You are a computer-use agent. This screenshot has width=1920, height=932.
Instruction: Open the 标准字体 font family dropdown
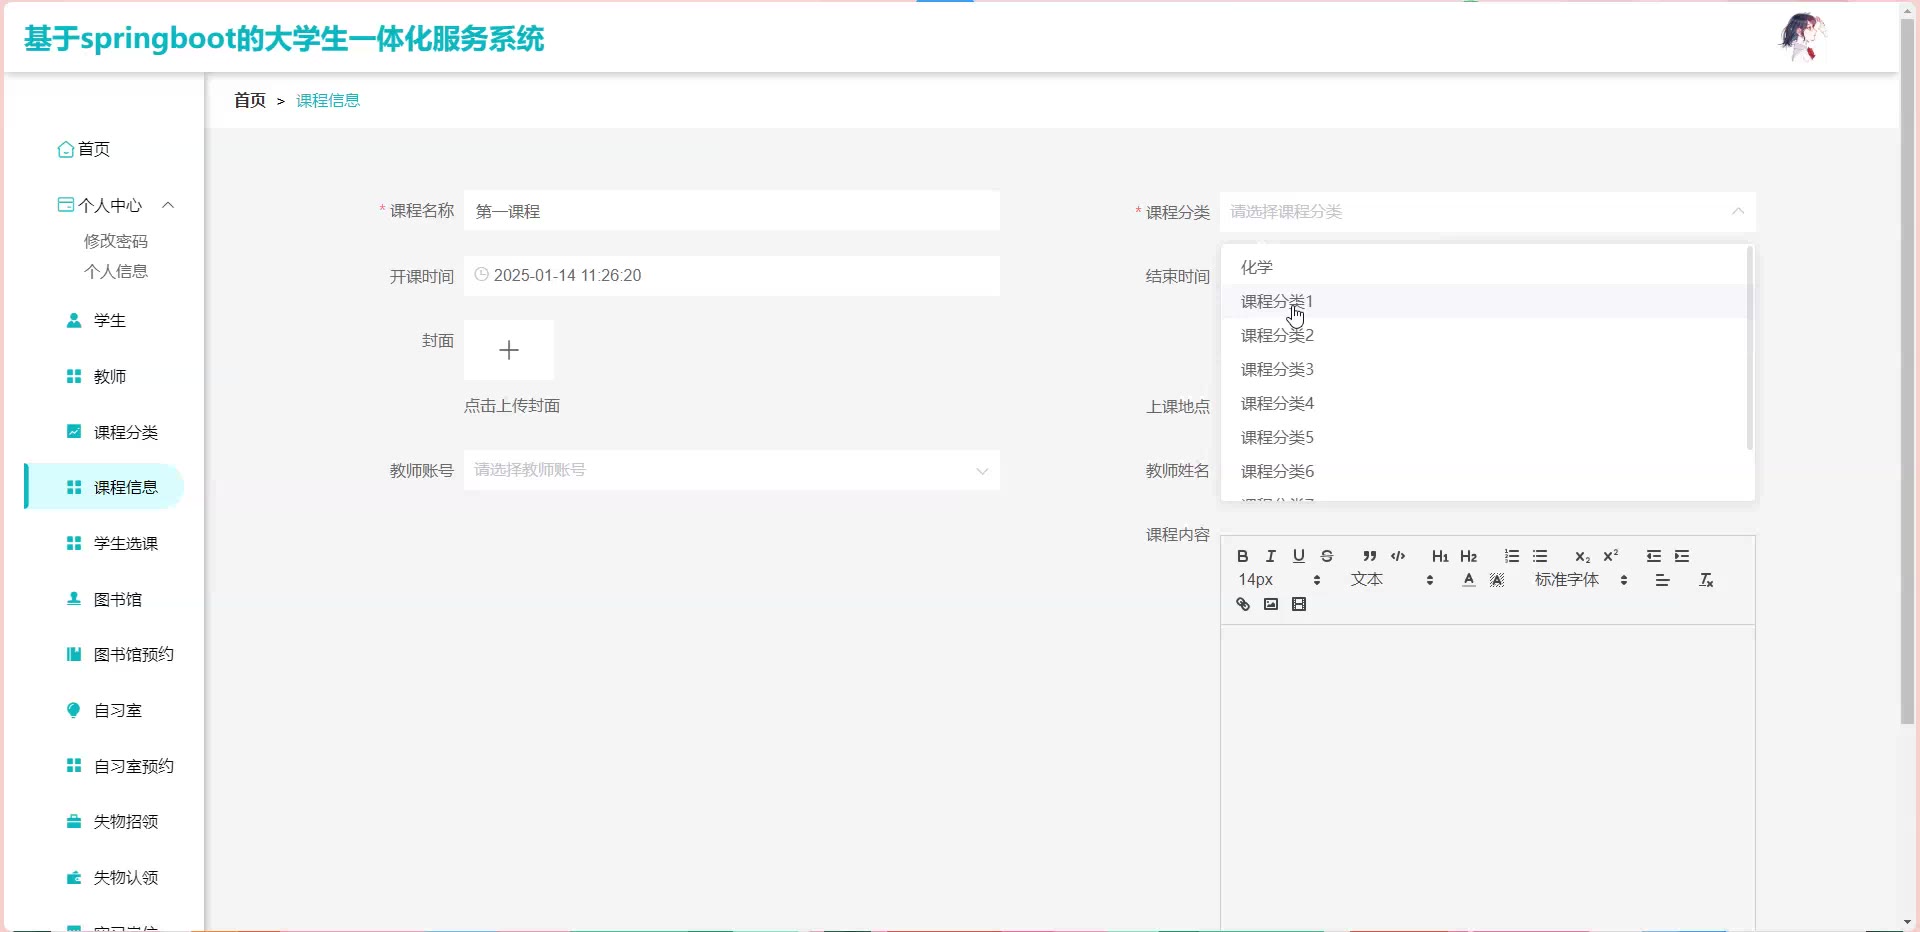point(1580,580)
